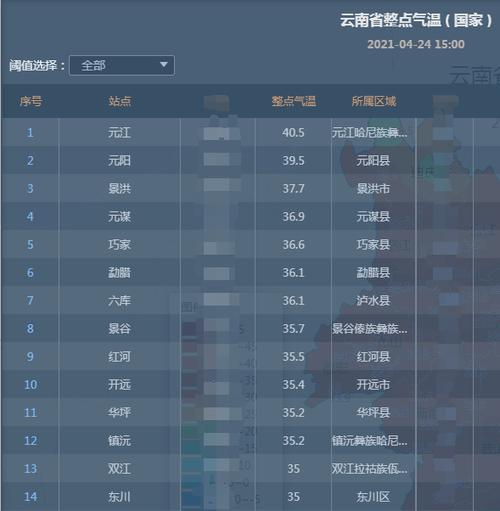Viewport: 500px width, 511px height.
Task: Click region cell 元谋县
Action: [373, 217]
